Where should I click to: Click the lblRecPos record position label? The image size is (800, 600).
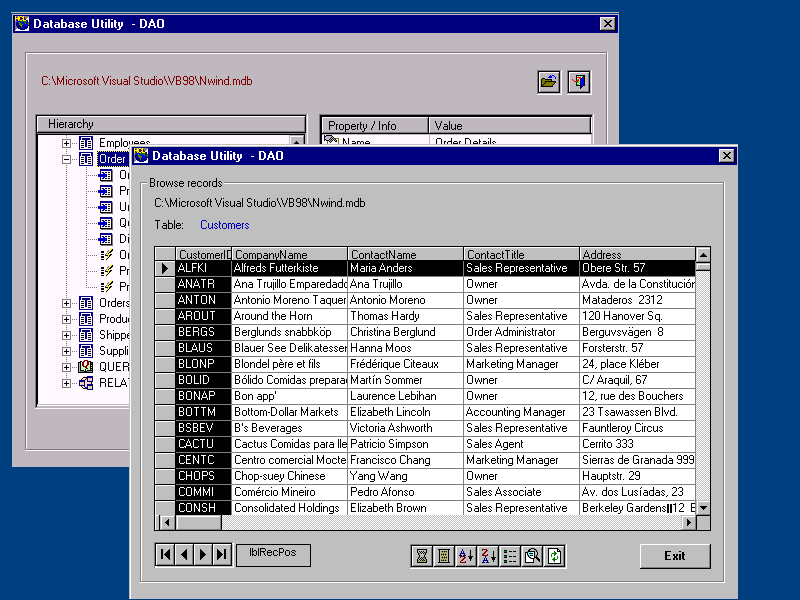point(273,555)
